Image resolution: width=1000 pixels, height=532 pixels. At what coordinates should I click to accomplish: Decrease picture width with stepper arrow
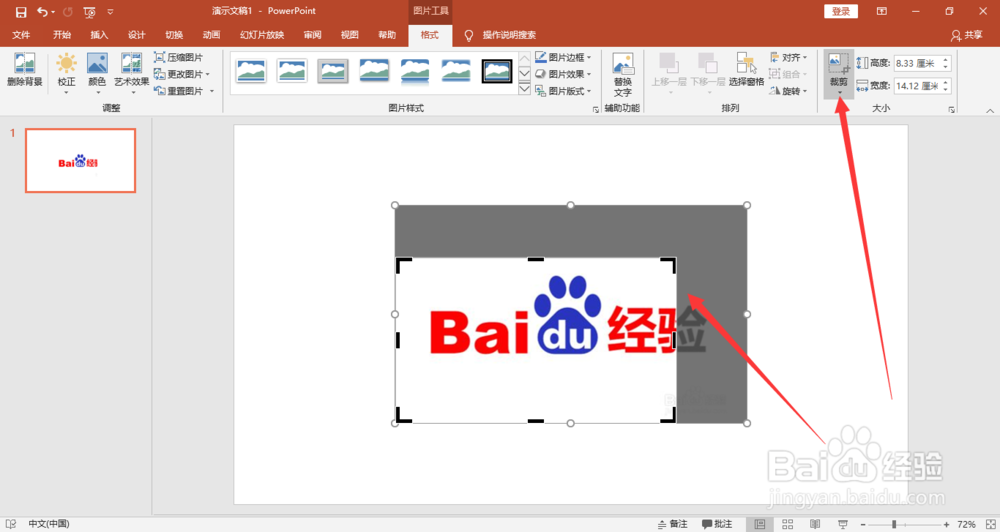(946, 89)
